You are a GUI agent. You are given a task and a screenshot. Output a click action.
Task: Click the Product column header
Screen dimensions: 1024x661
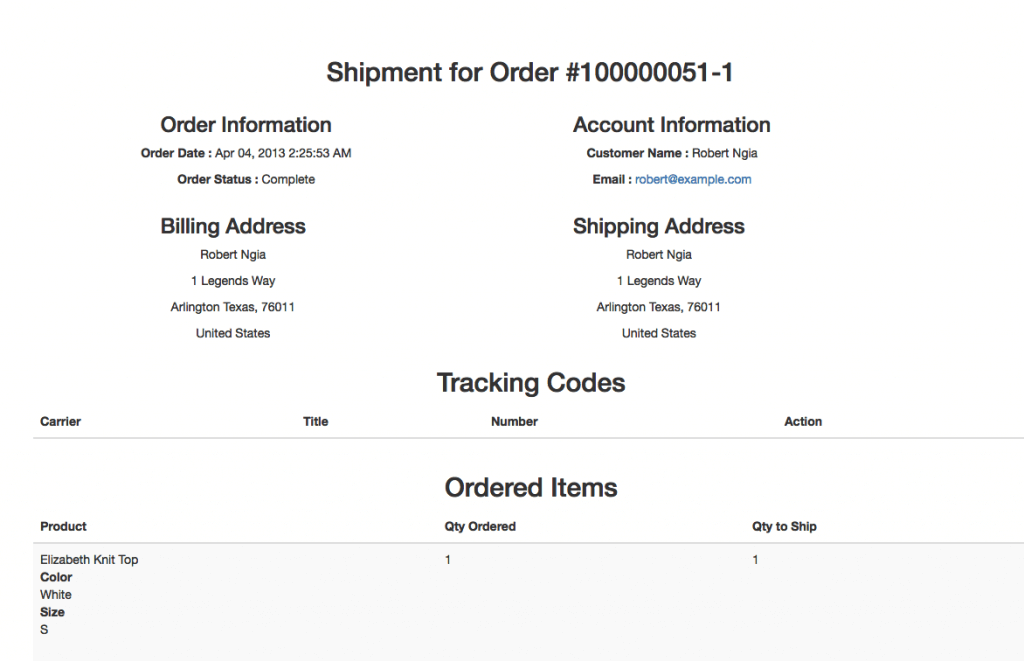pos(63,527)
